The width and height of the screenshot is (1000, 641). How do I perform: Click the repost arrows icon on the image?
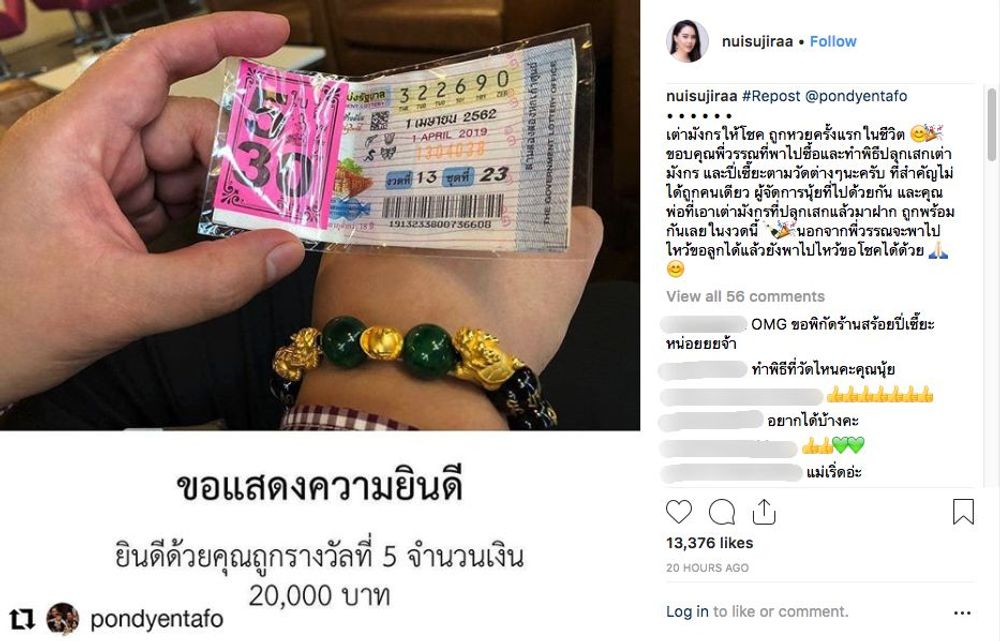click(22, 619)
